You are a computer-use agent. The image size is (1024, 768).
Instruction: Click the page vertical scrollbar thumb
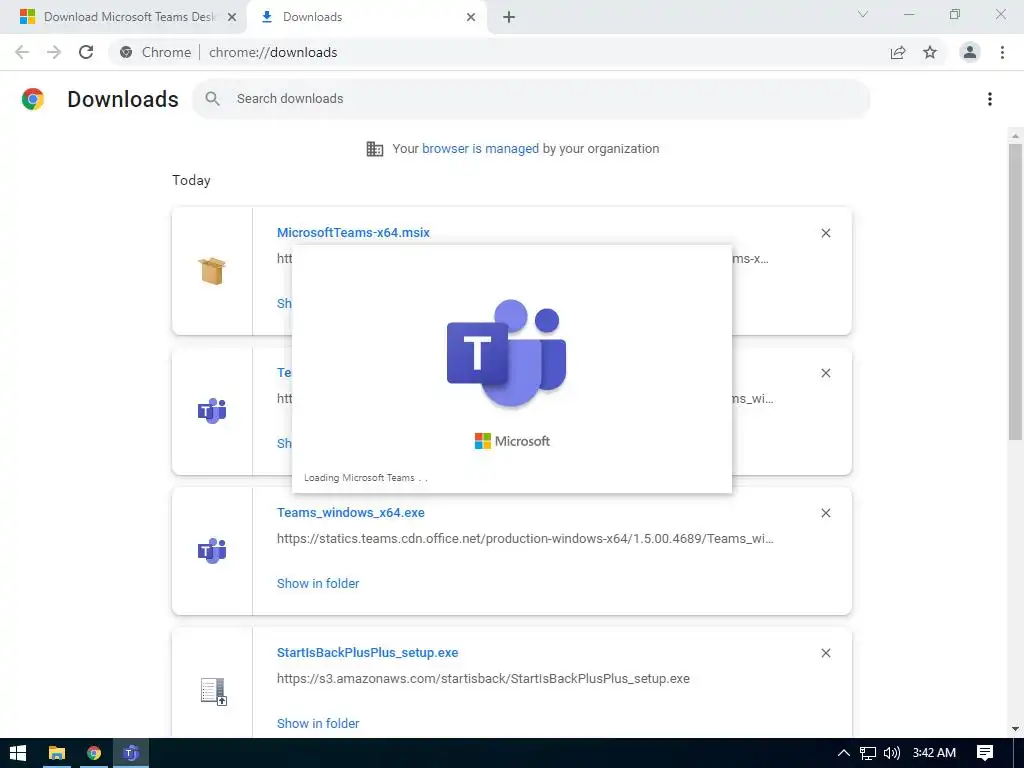(1015, 291)
